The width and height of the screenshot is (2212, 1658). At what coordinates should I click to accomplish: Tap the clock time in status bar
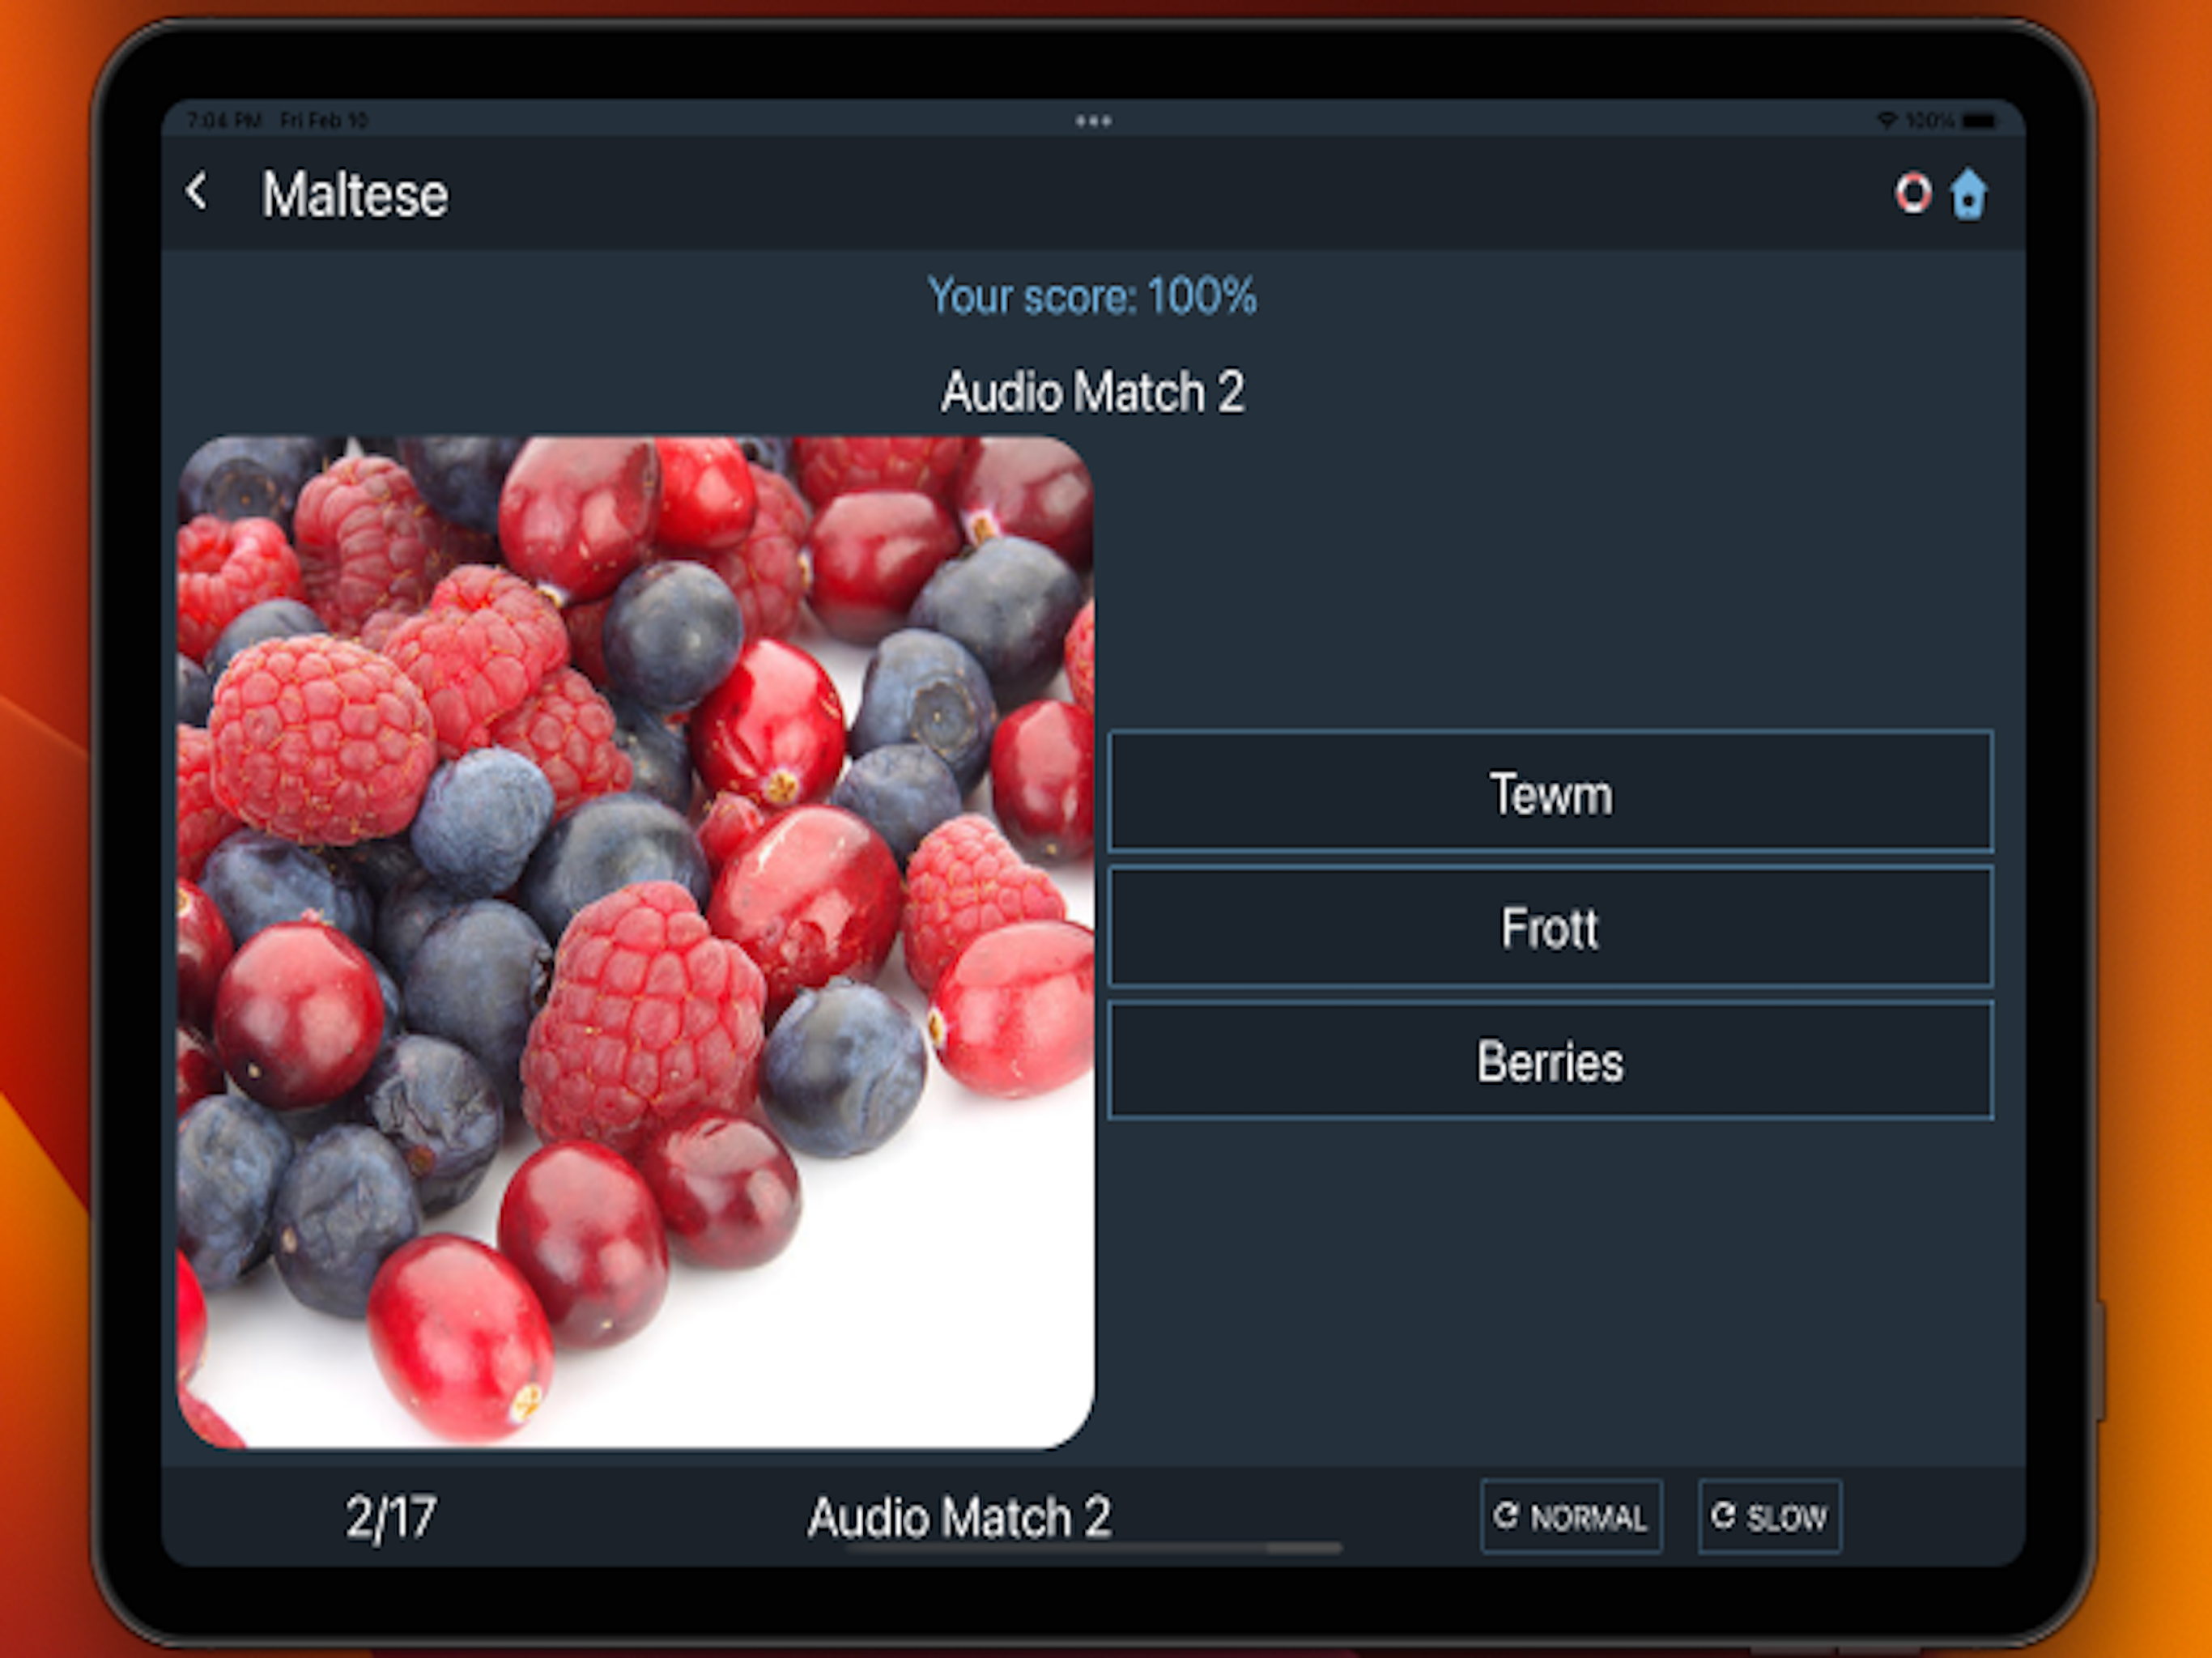(x=224, y=121)
